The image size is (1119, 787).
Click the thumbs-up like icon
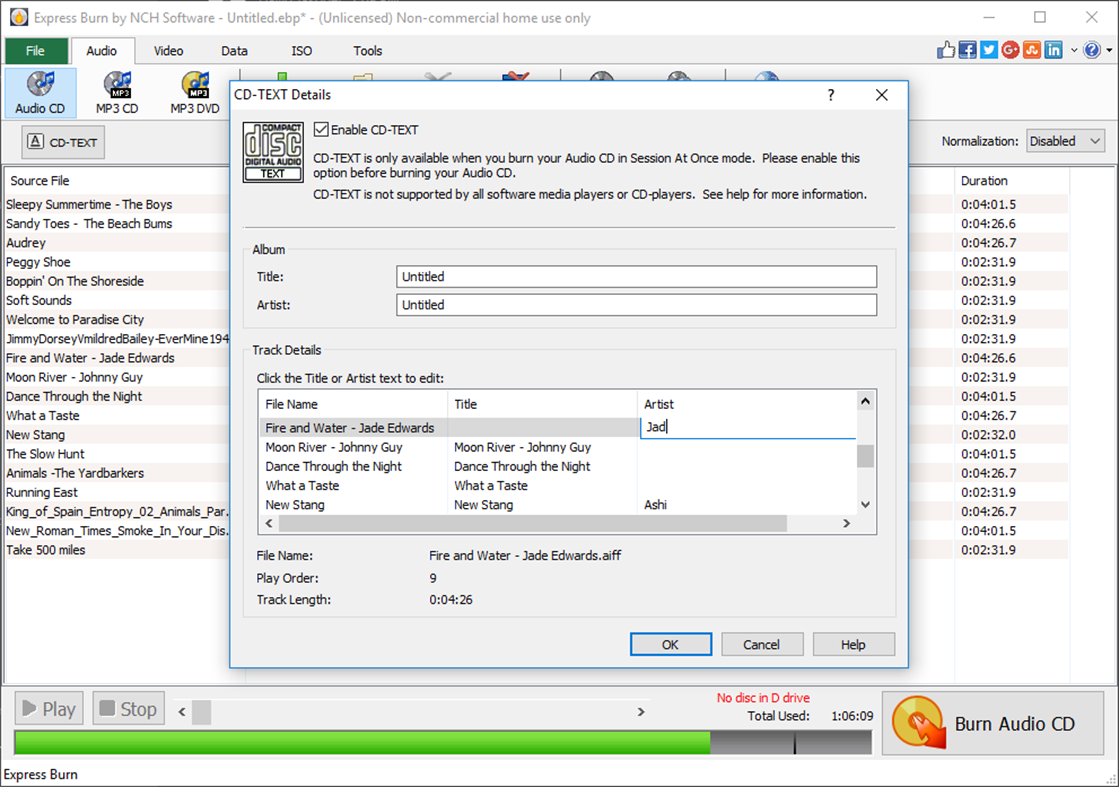[946, 49]
